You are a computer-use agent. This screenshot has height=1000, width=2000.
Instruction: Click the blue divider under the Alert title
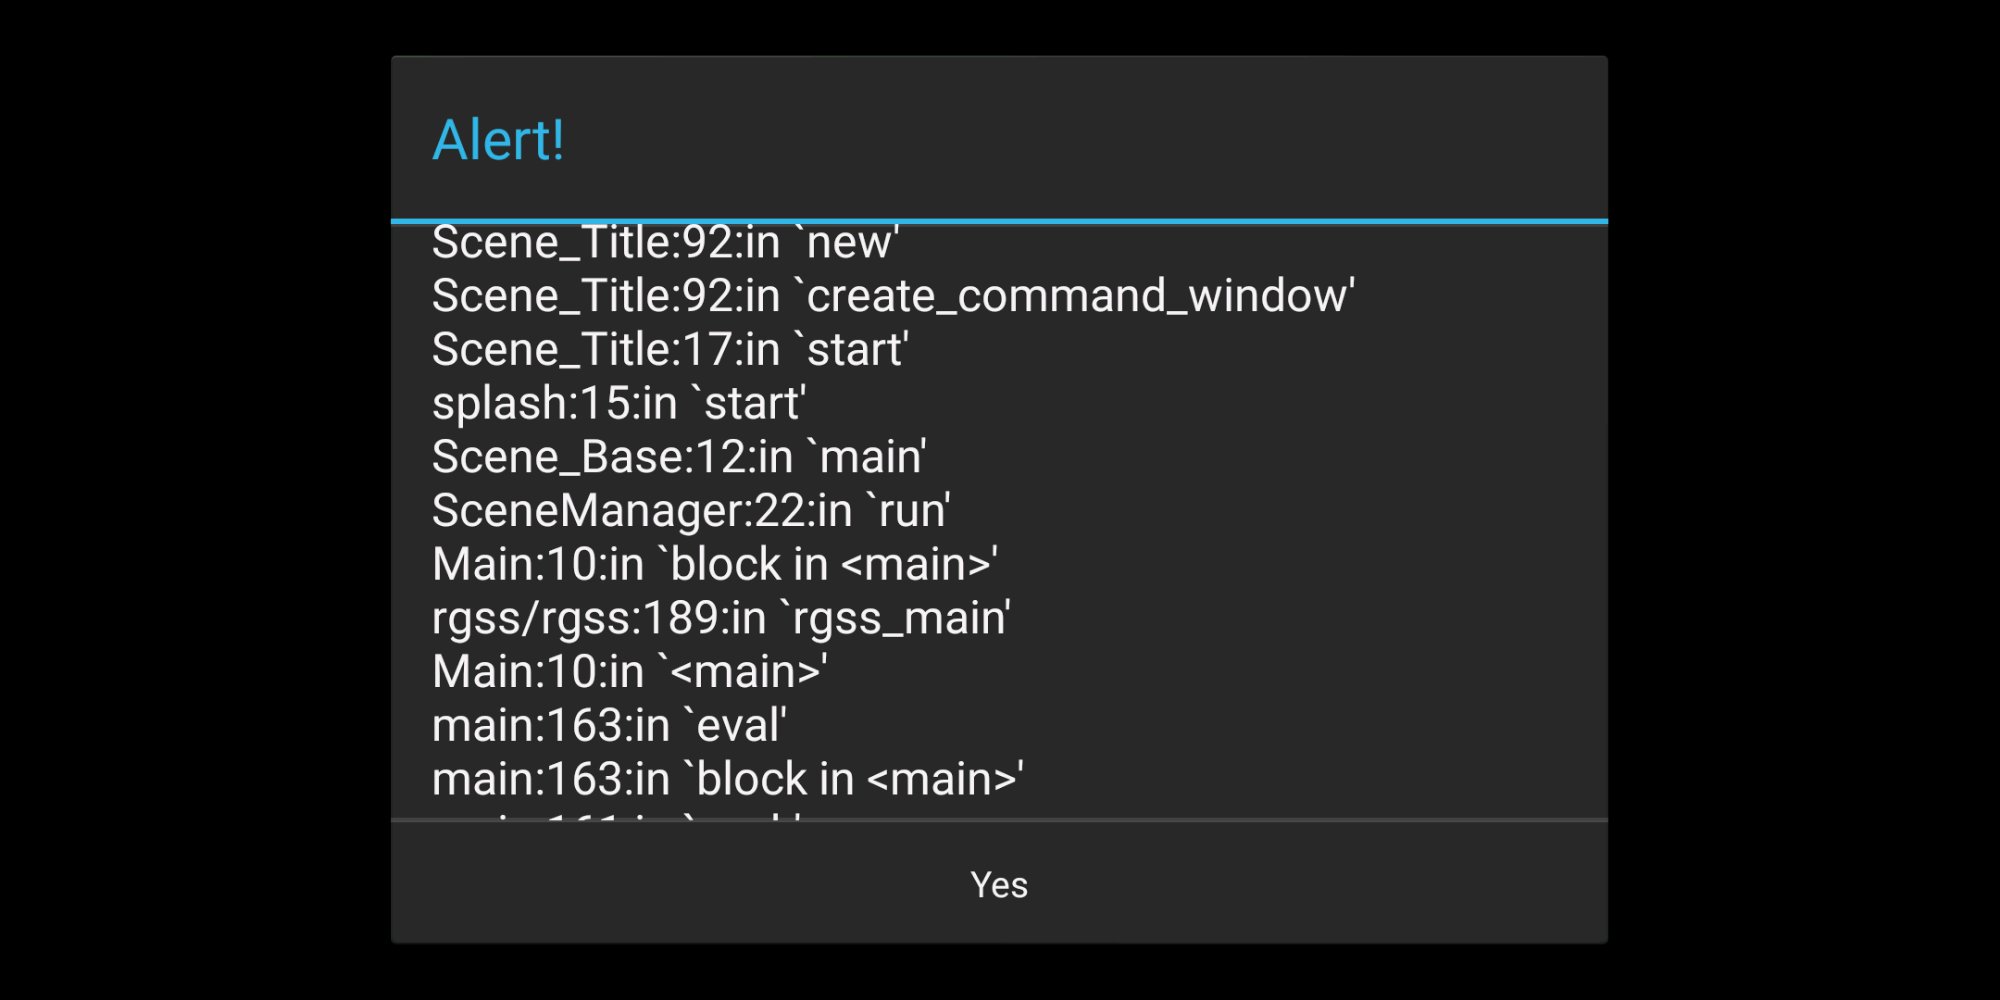[x=999, y=221]
